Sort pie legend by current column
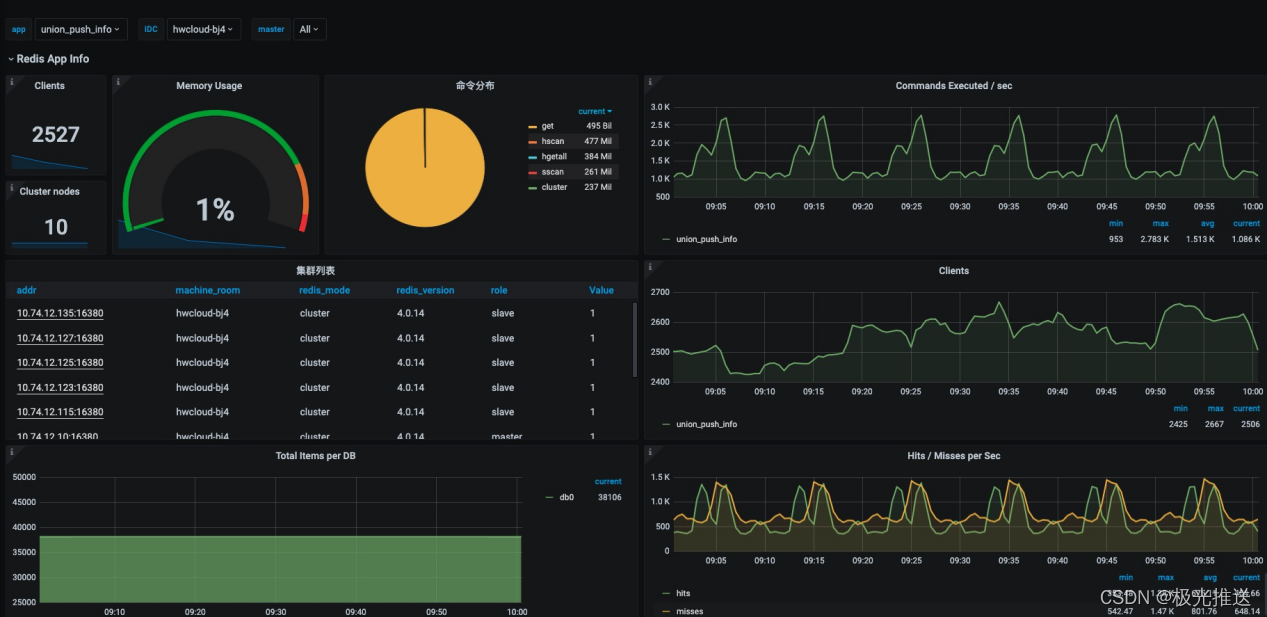The image size is (1267, 617). point(595,111)
